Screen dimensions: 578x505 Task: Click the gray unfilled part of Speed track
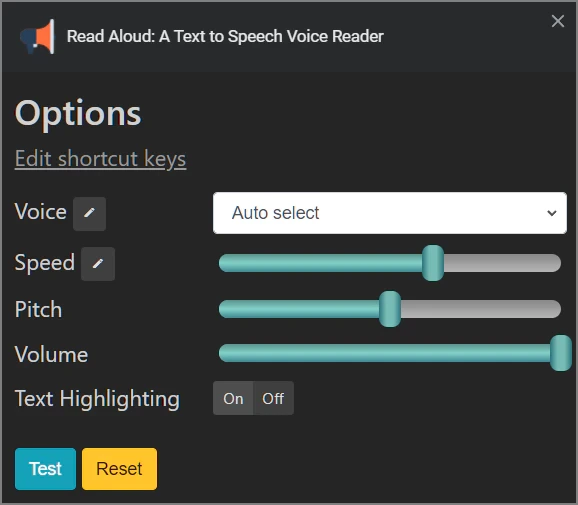[x=502, y=263]
